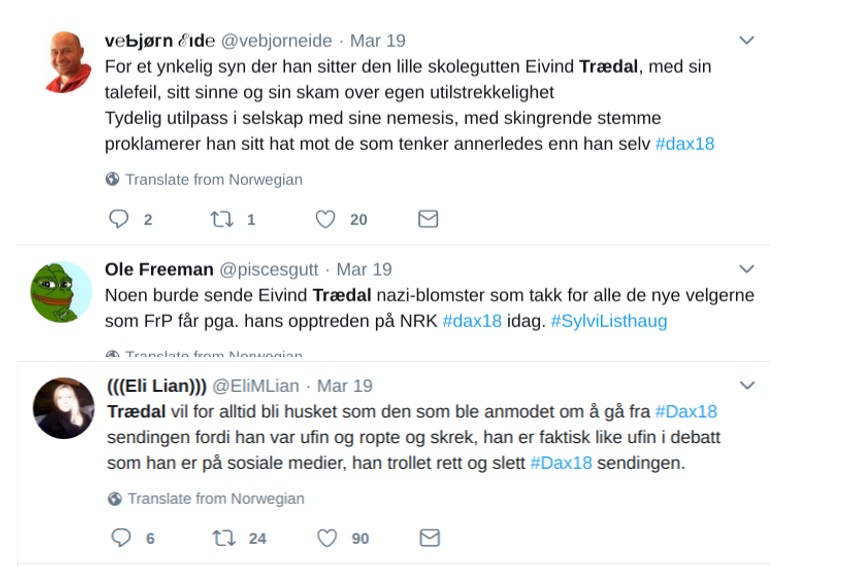Reply to the vebjørn eide tweet
Viewport: 859px width, 567px height.
[119, 219]
